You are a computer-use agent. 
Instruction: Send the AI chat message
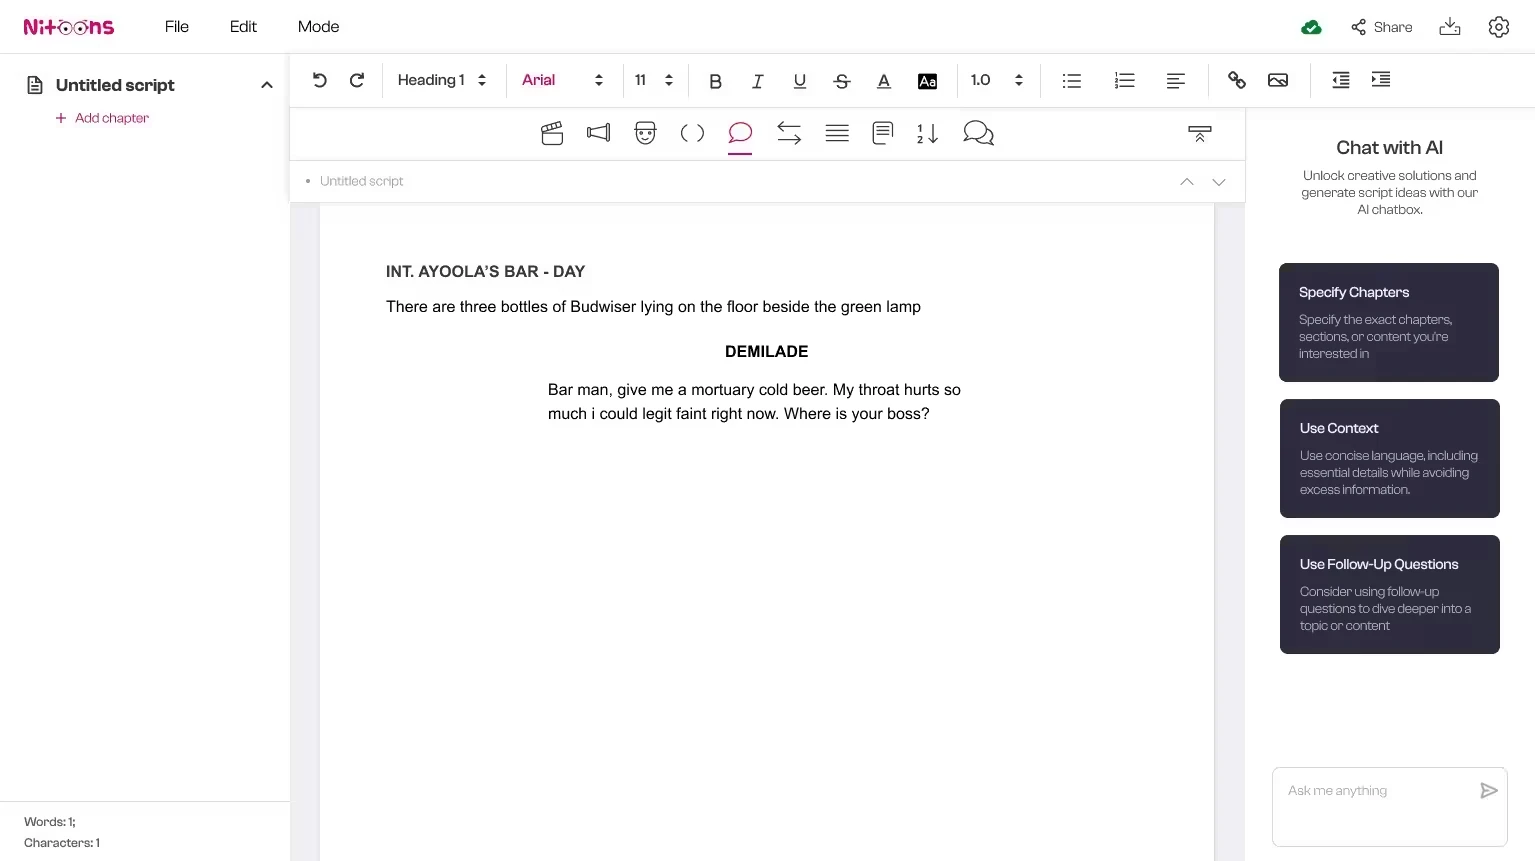1489,791
